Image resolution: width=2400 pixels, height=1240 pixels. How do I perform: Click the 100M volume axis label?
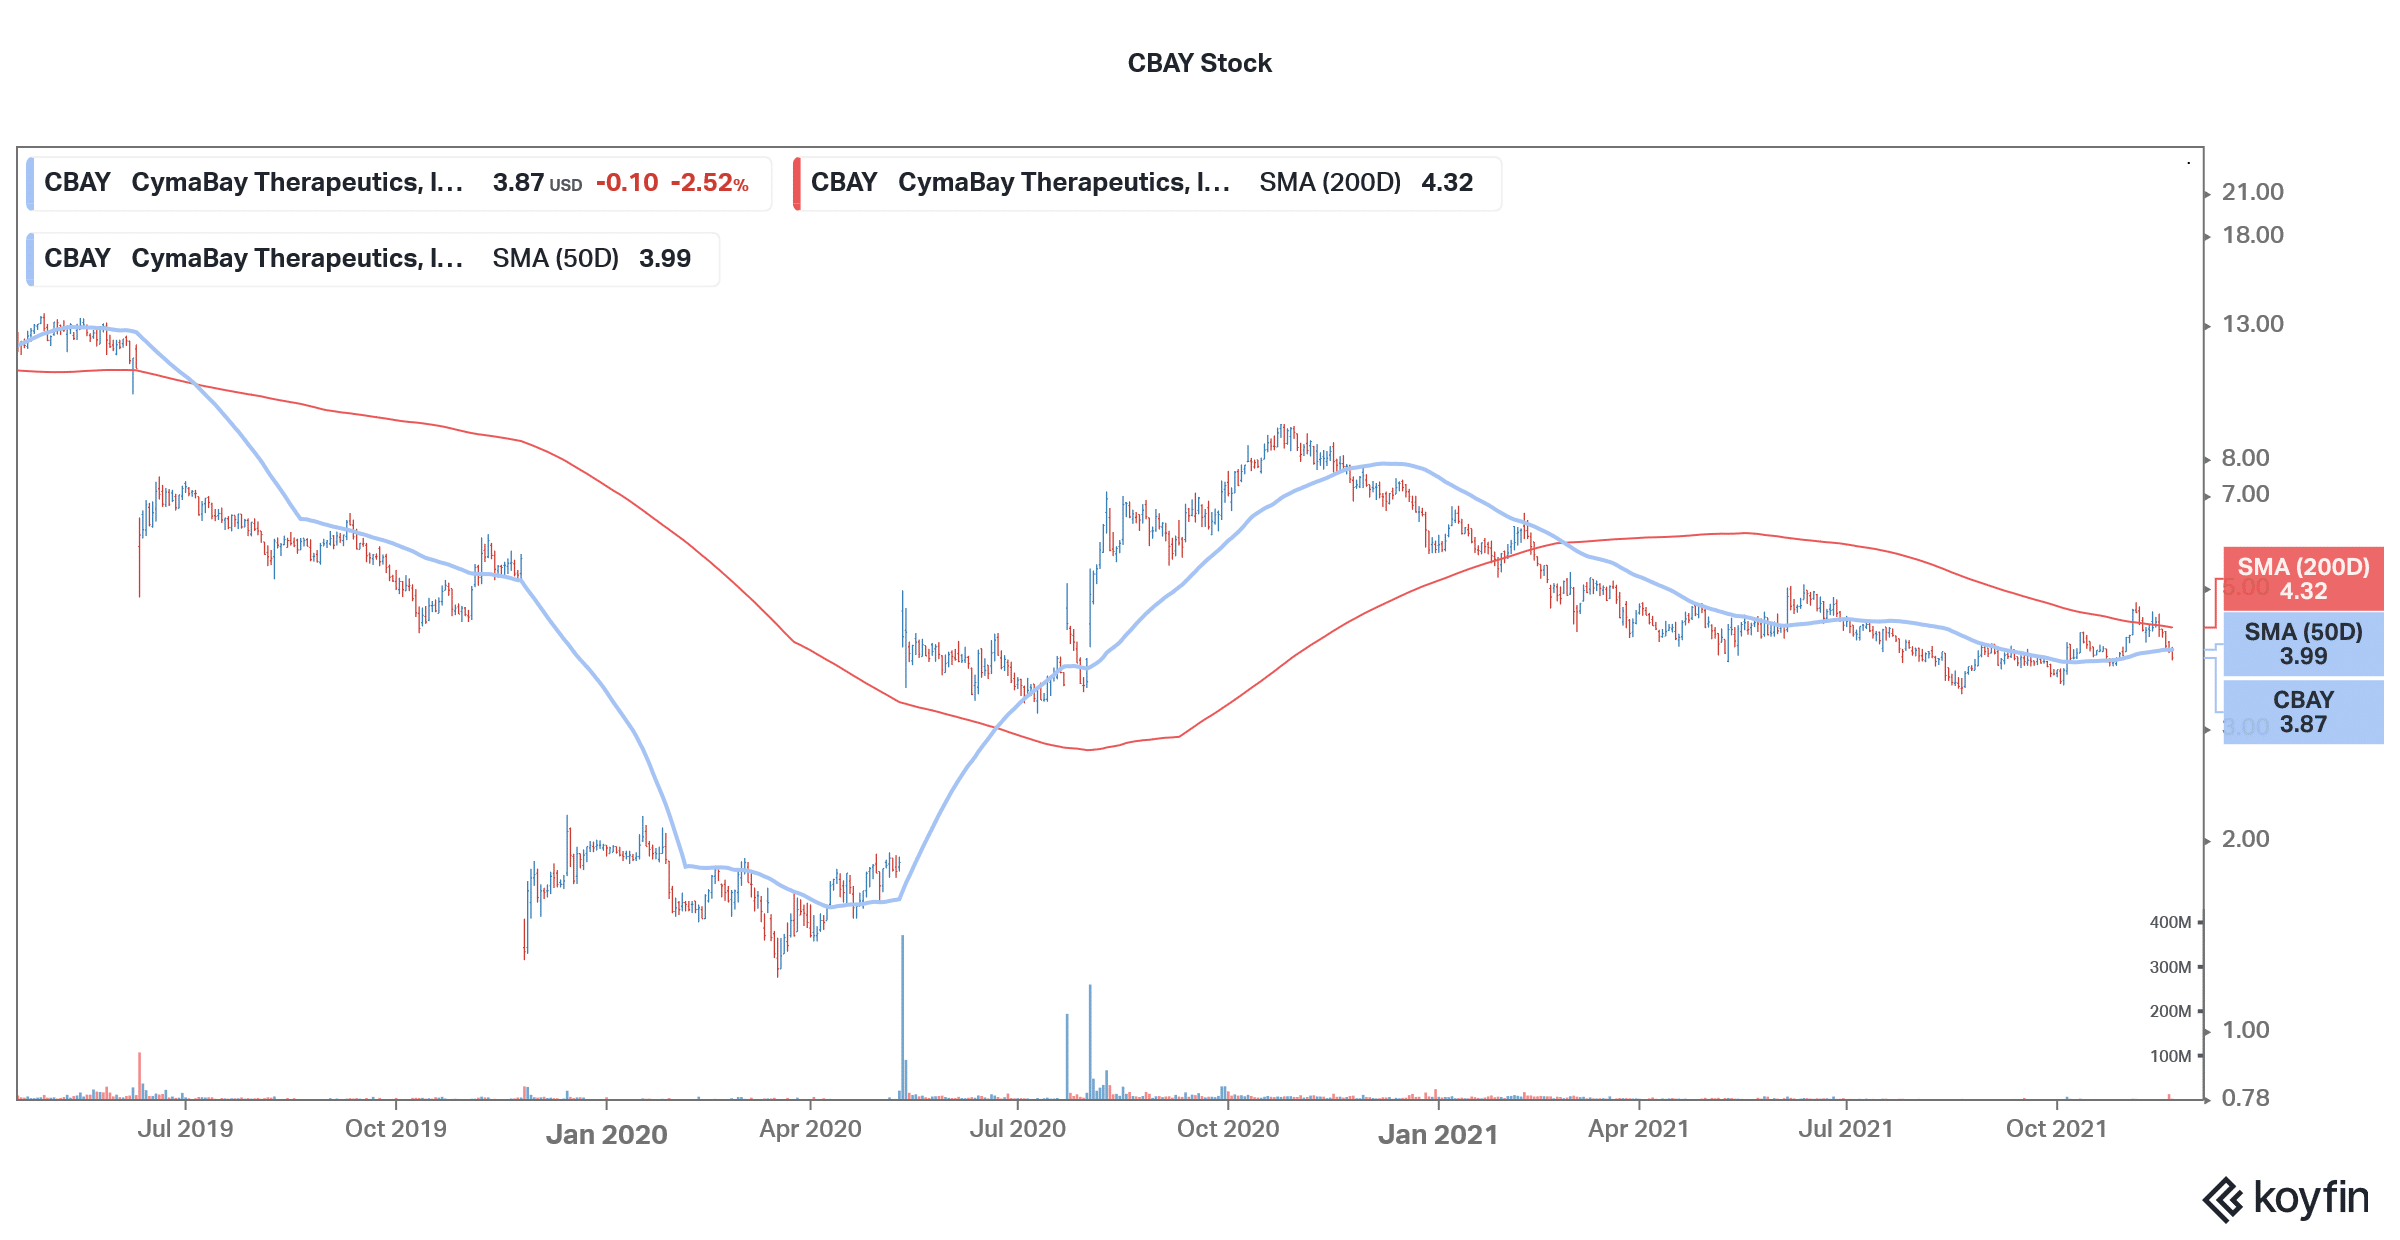click(2170, 1056)
